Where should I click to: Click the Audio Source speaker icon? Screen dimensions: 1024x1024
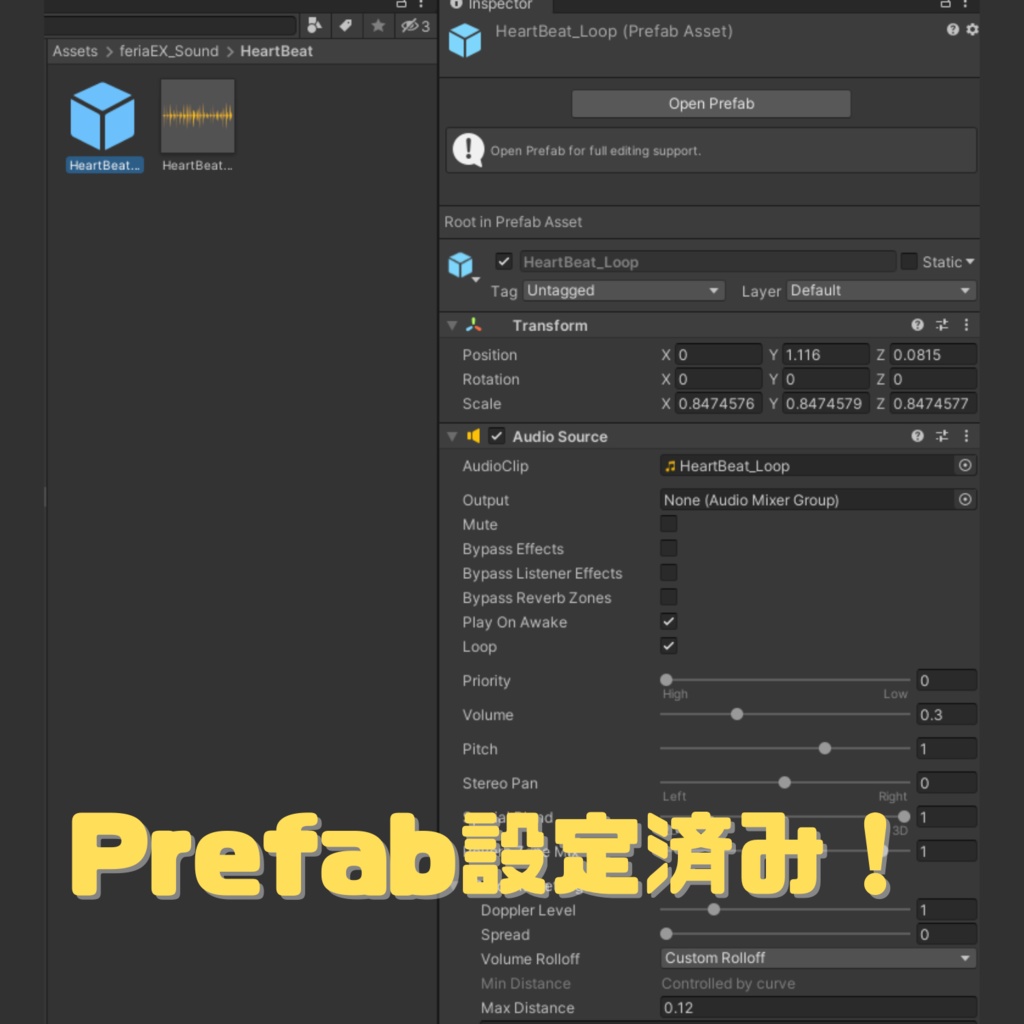click(x=474, y=436)
